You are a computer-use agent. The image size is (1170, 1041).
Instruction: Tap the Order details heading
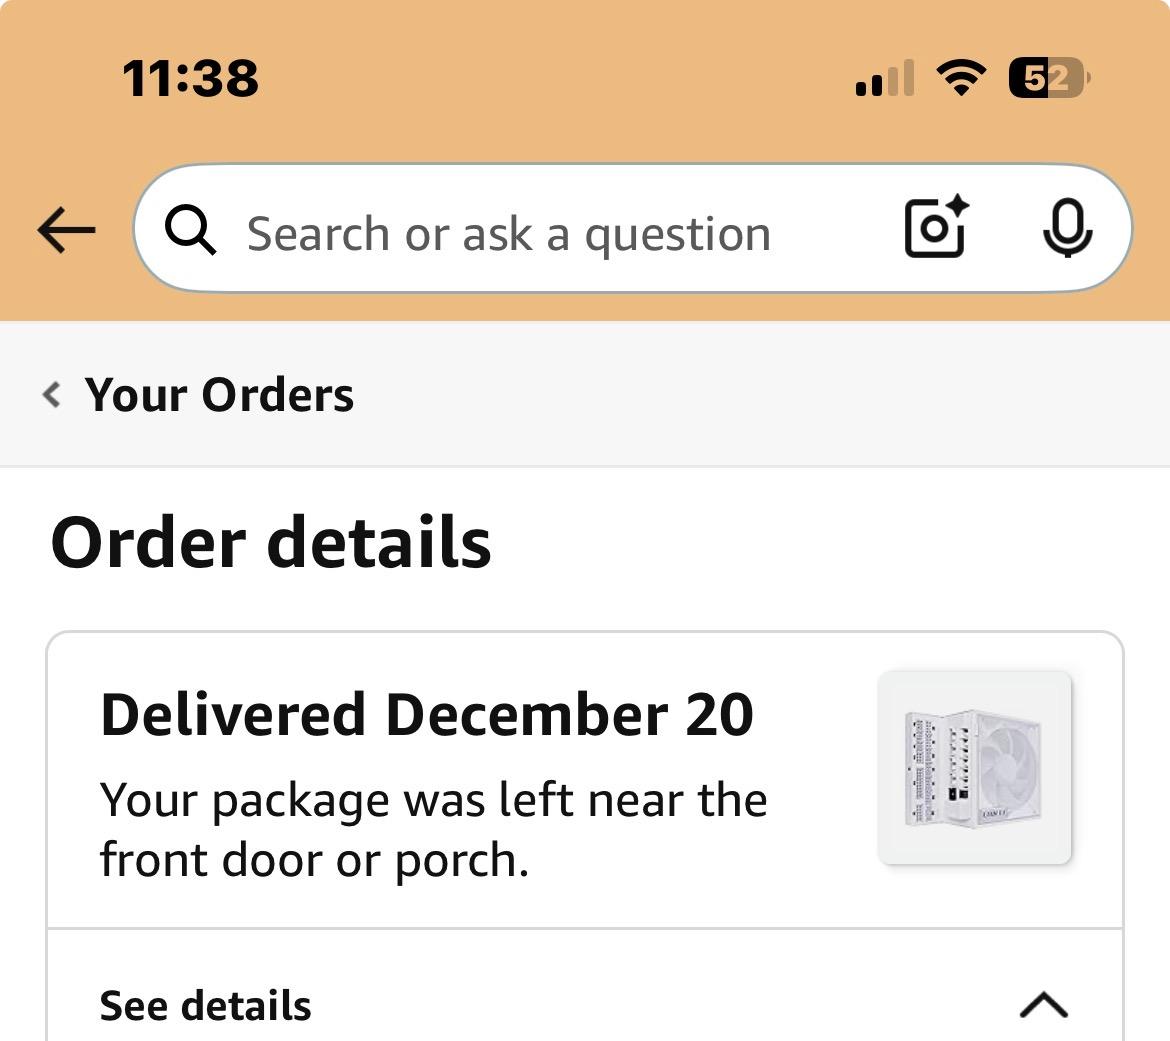click(x=271, y=543)
